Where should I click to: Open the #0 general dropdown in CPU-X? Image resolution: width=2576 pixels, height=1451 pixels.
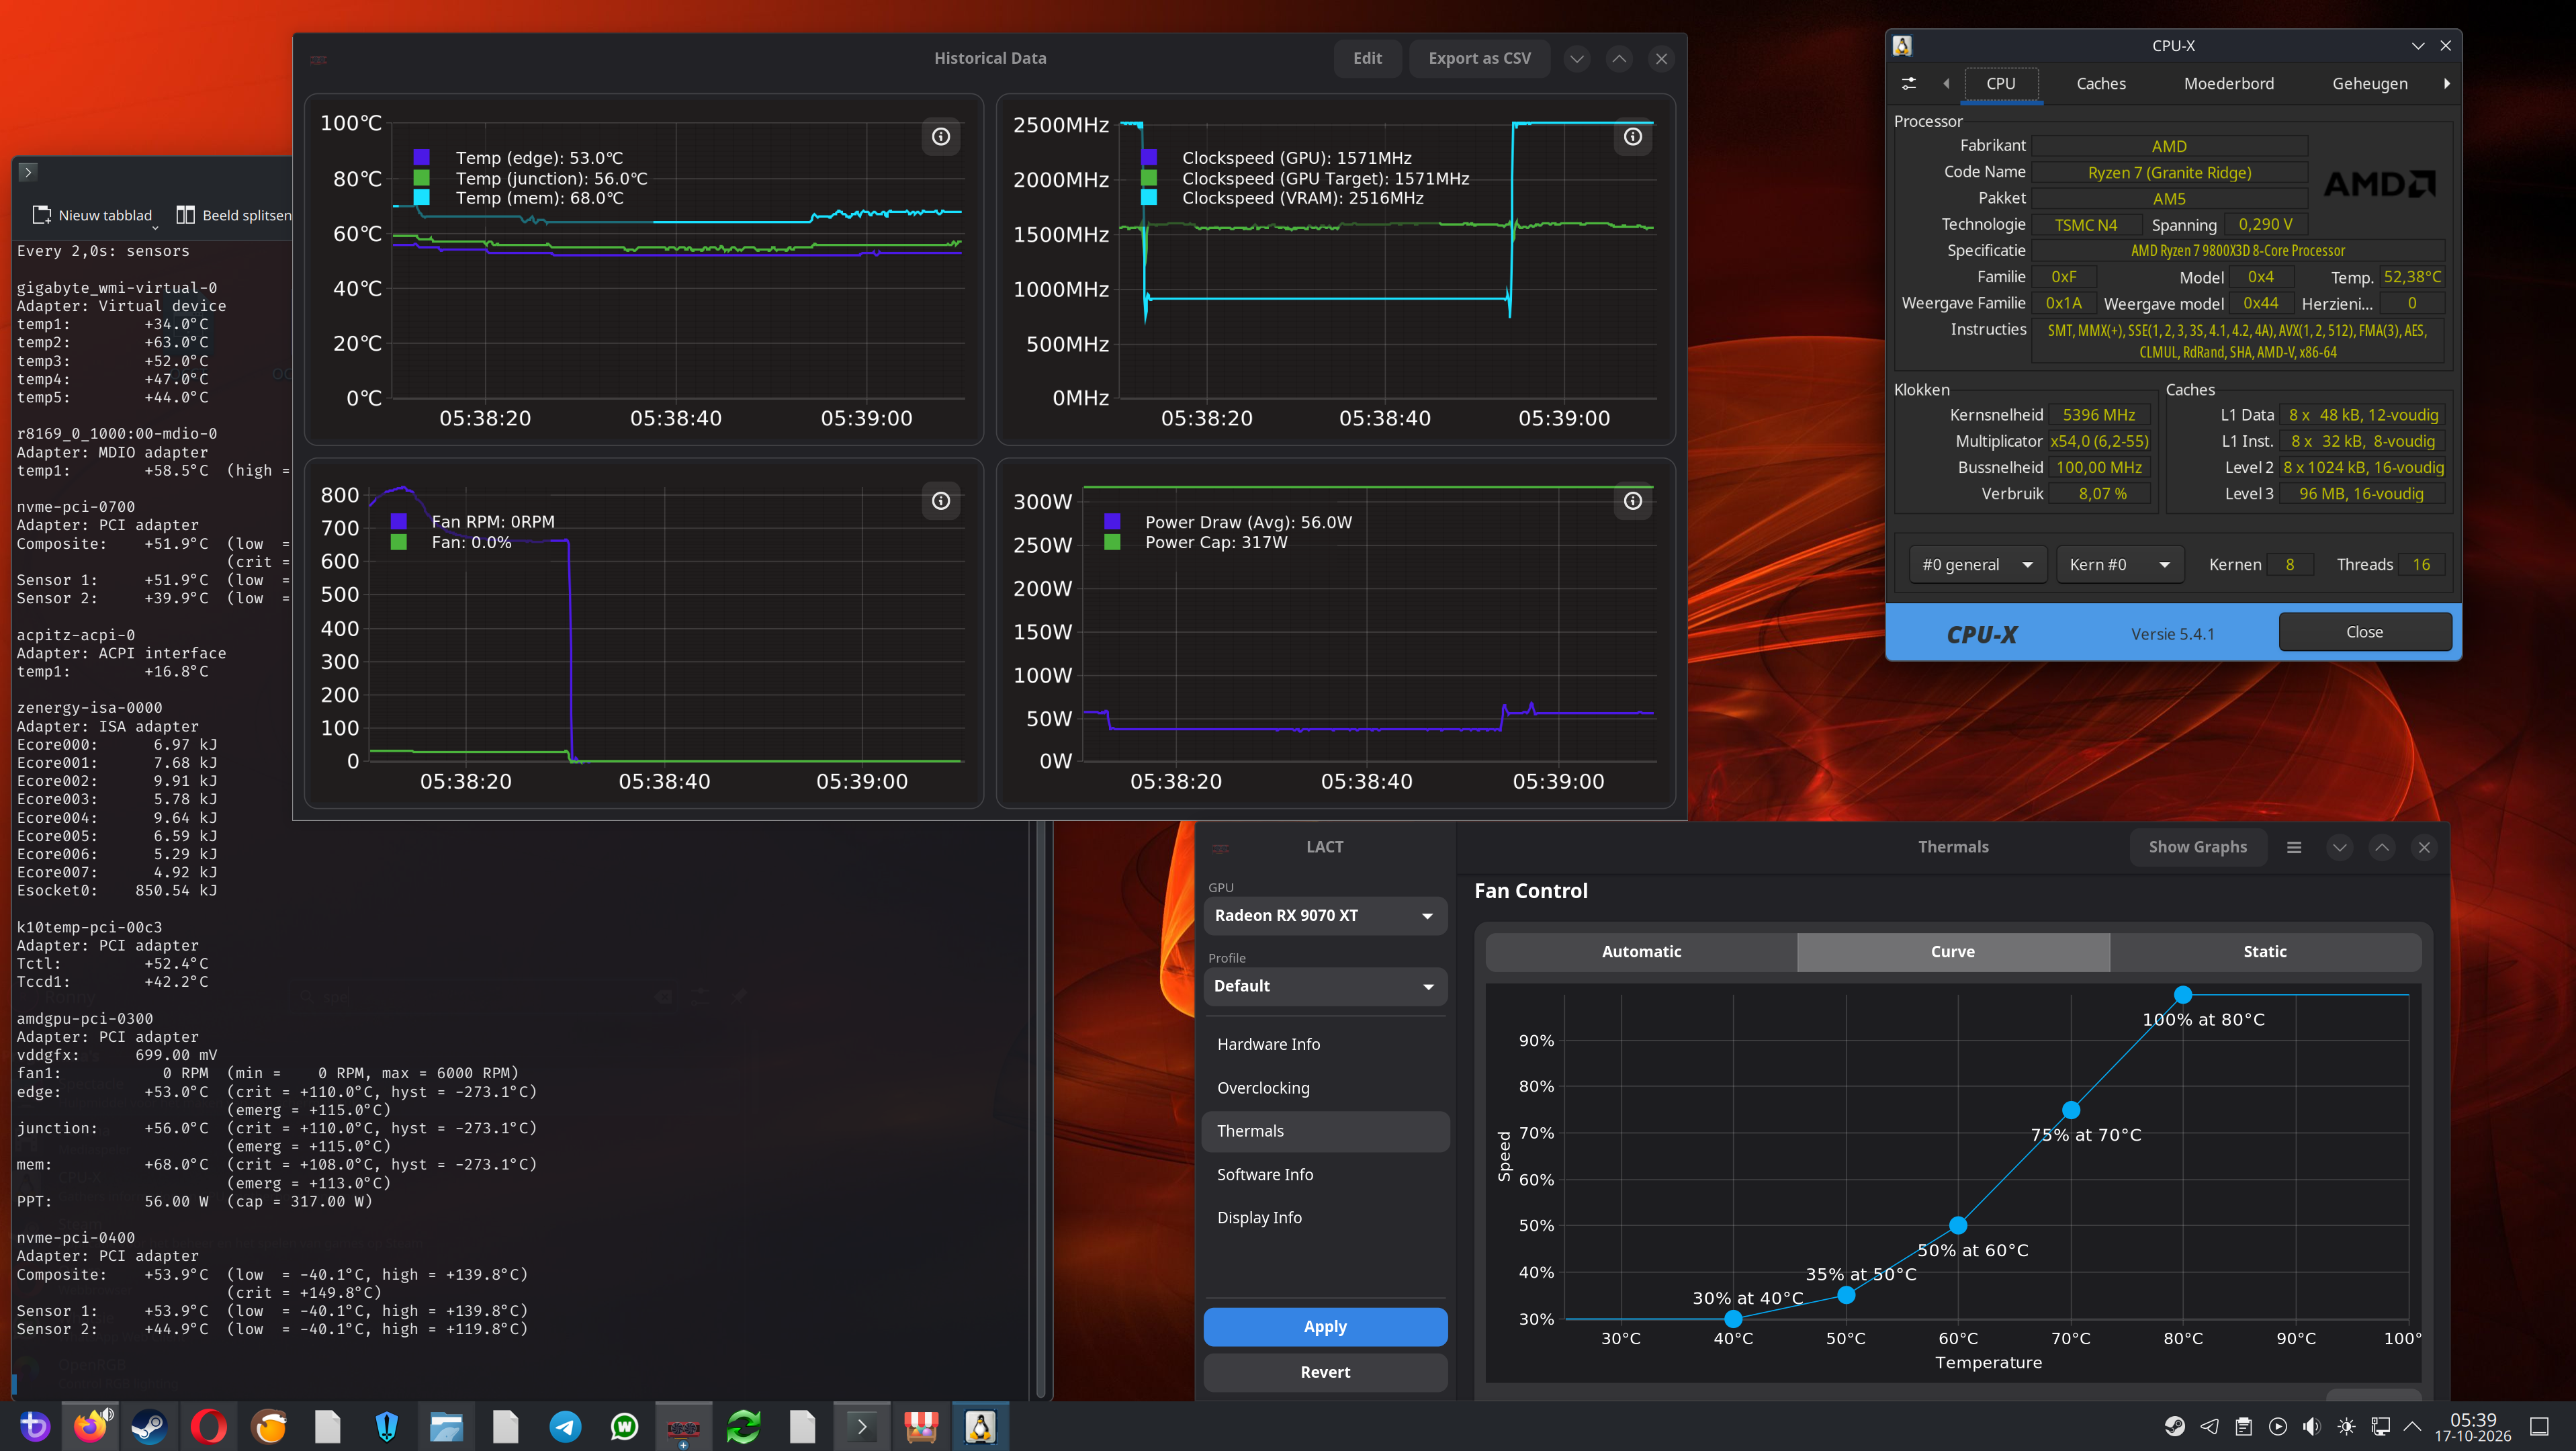click(x=1977, y=565)
